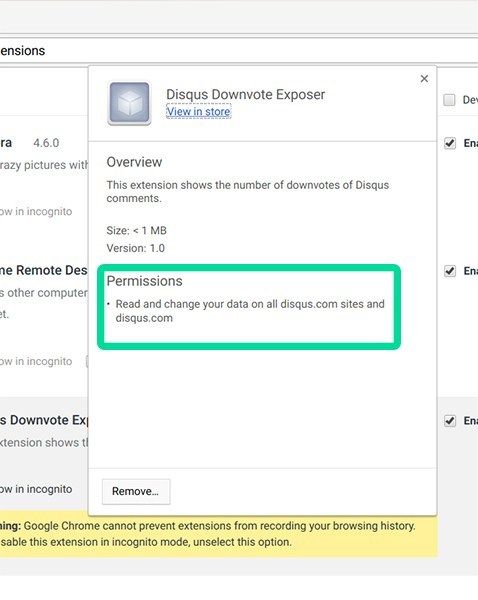Click the Extensions page heading
This screenshot has height=600, width=478.
click(23, 51)
